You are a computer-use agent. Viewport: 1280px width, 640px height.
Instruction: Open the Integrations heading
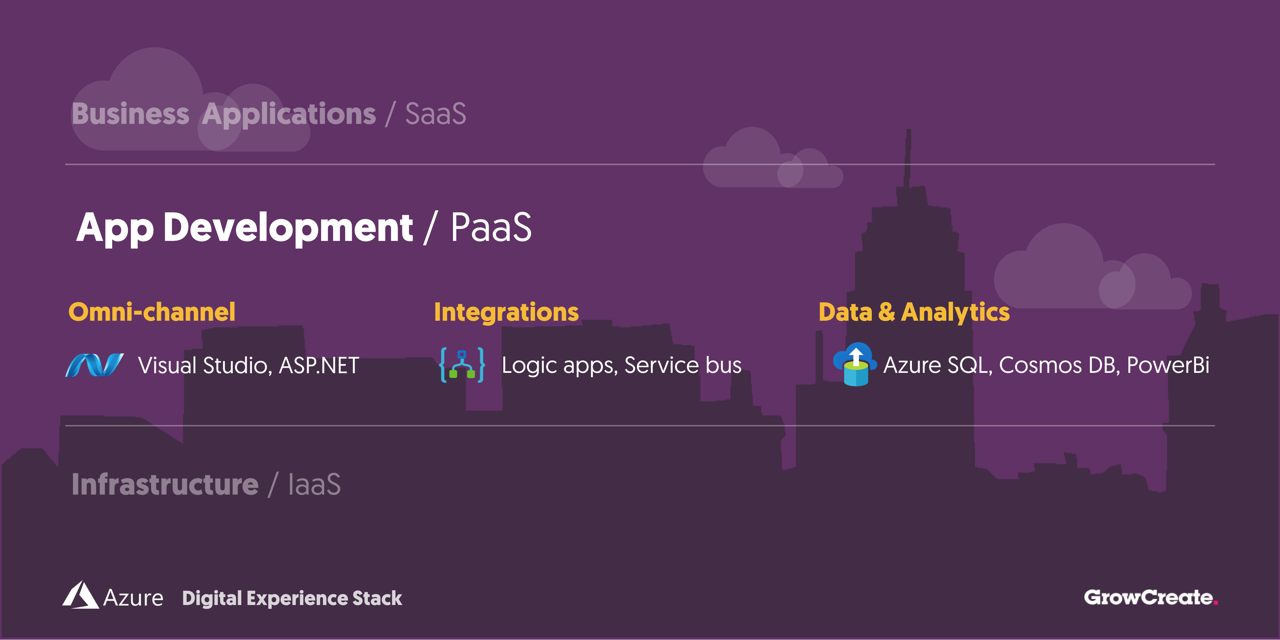(x=506, y=312)
